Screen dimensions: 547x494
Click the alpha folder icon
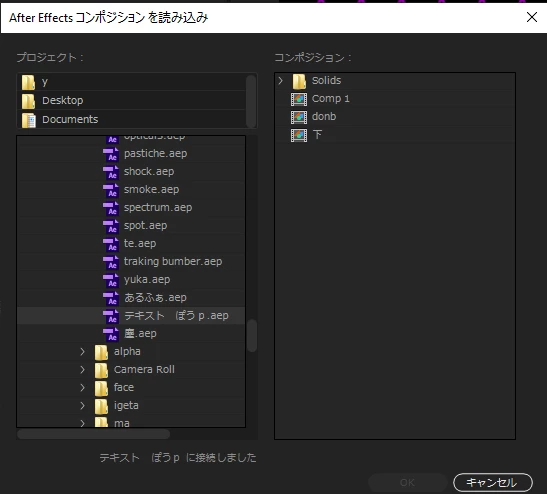pyautogui.click(x=101, y=352)
